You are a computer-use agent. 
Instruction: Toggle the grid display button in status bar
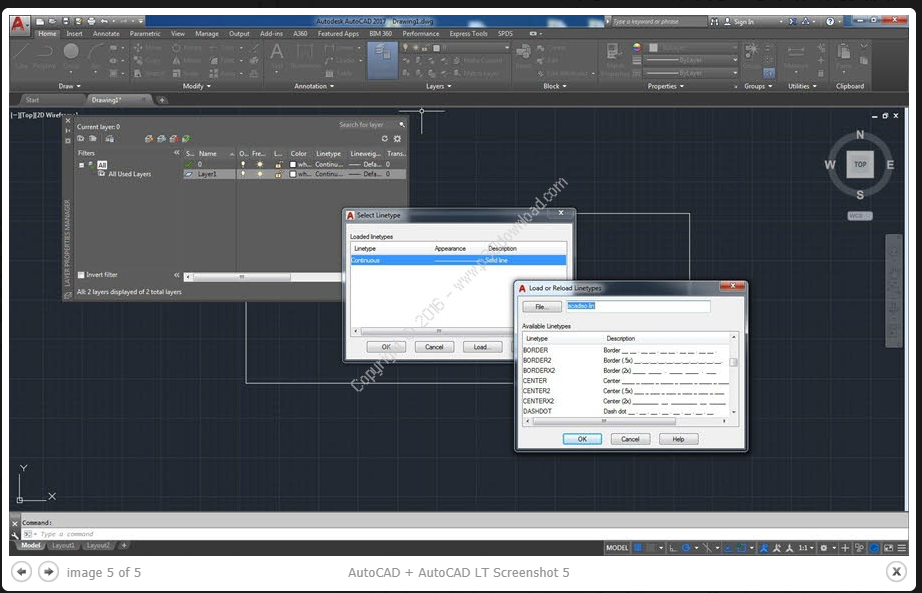click(x=638, y=548)
